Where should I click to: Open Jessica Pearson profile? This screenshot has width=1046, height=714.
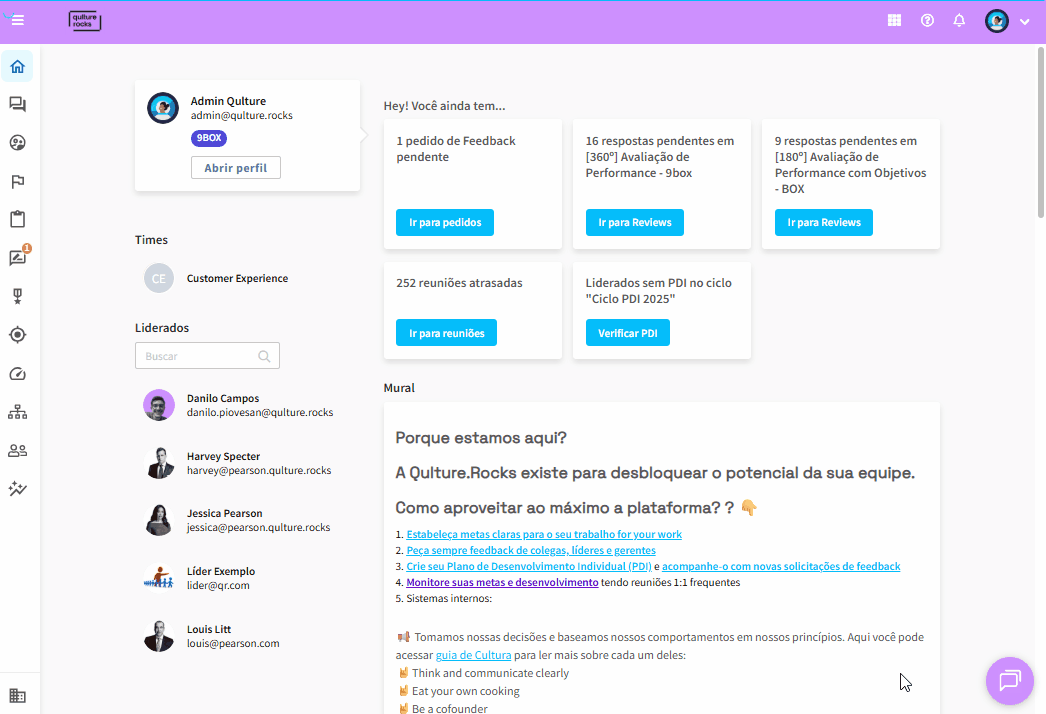coord(224,513)
